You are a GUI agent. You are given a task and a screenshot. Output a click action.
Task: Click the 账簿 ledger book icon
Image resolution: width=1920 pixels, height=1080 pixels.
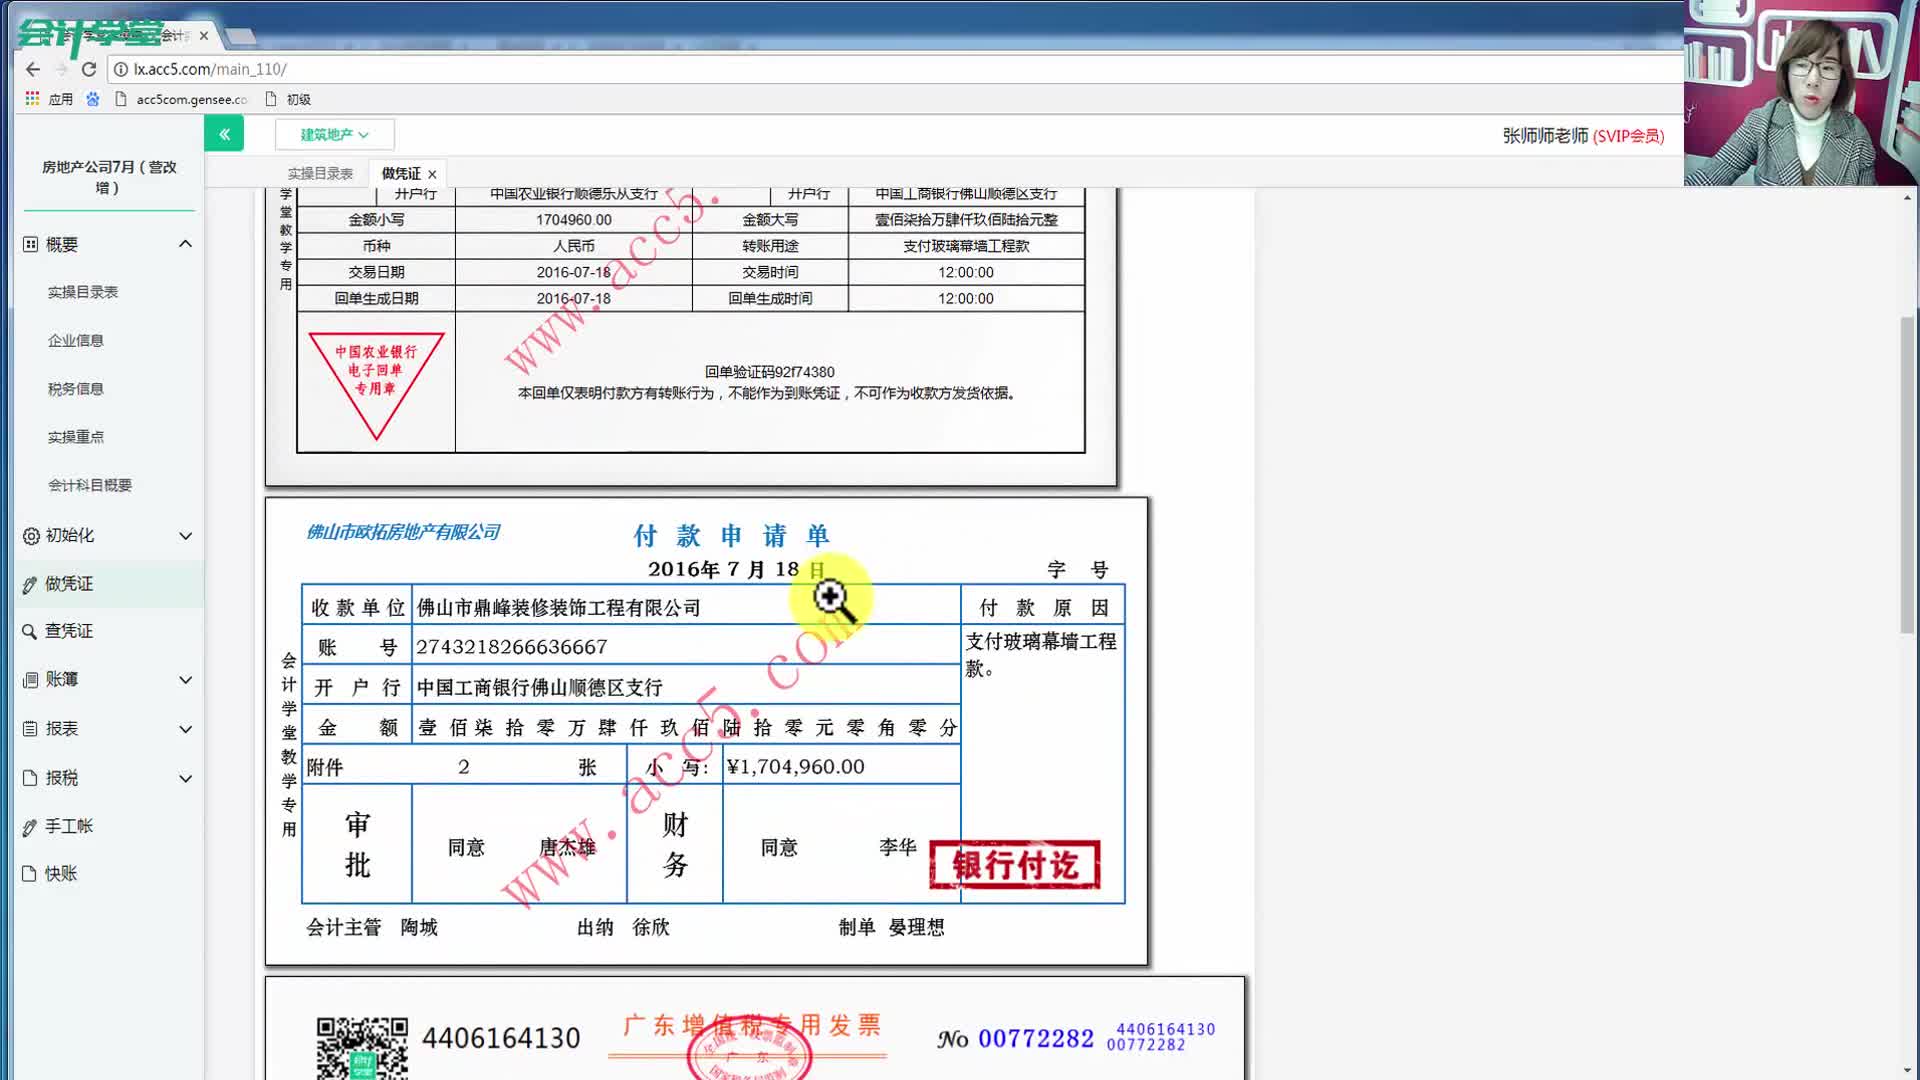coord(30,679)
